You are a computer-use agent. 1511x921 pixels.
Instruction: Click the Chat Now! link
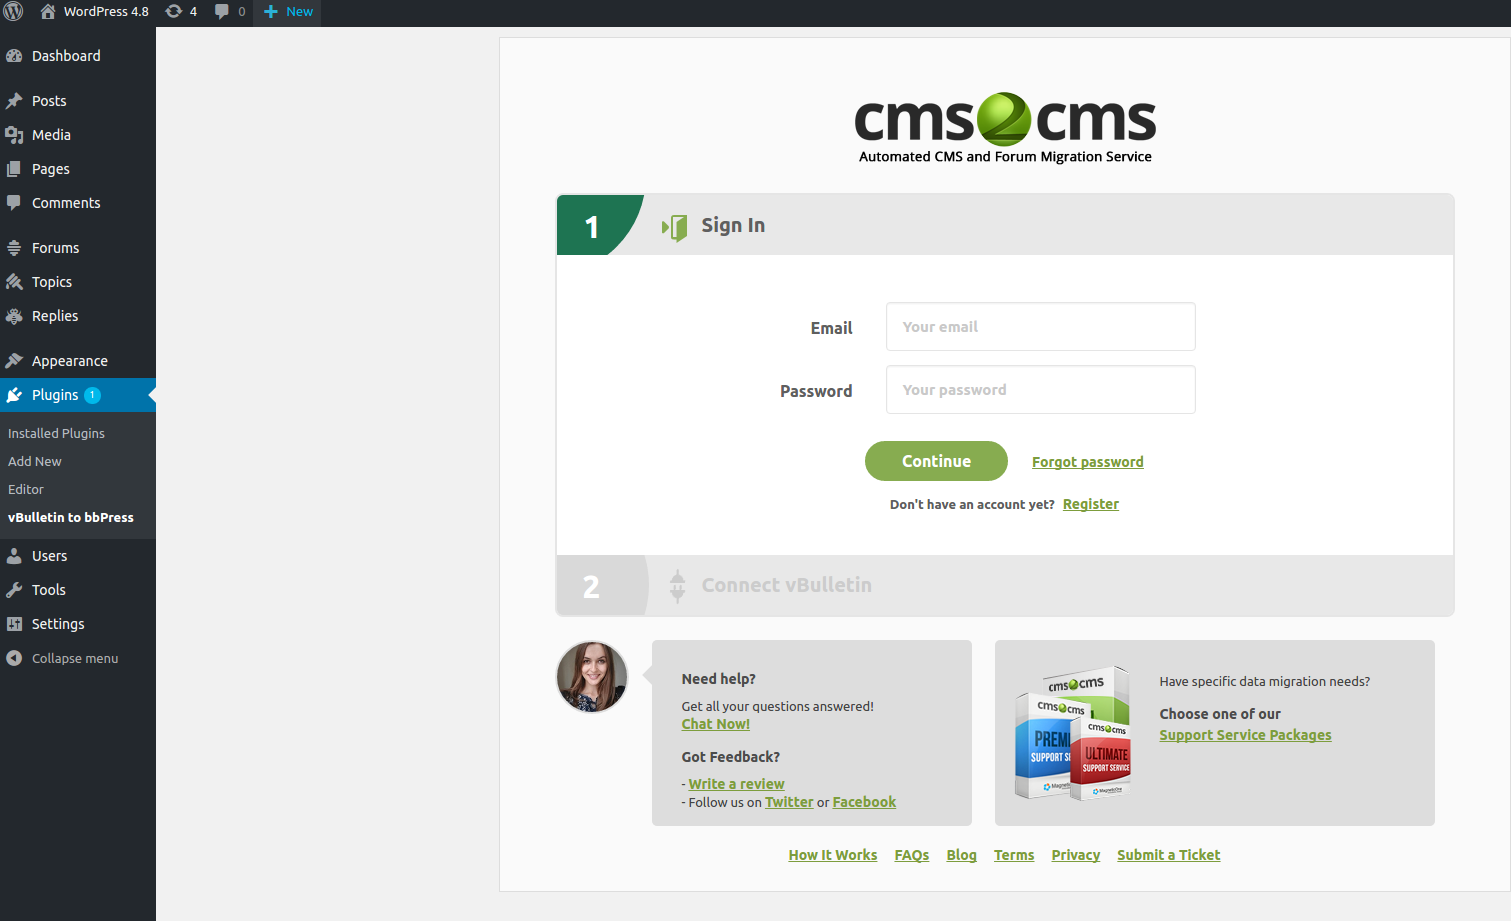click(x=716, y=724)
